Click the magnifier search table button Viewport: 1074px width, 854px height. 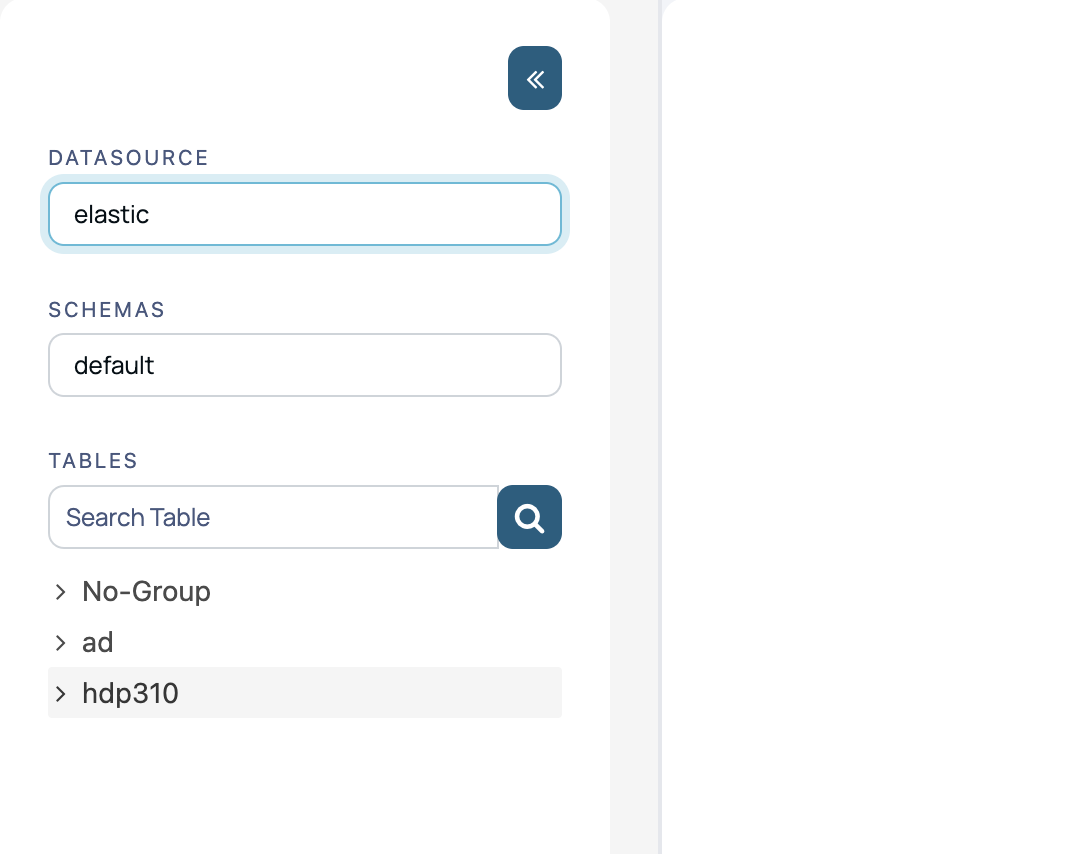coord(529,517)
